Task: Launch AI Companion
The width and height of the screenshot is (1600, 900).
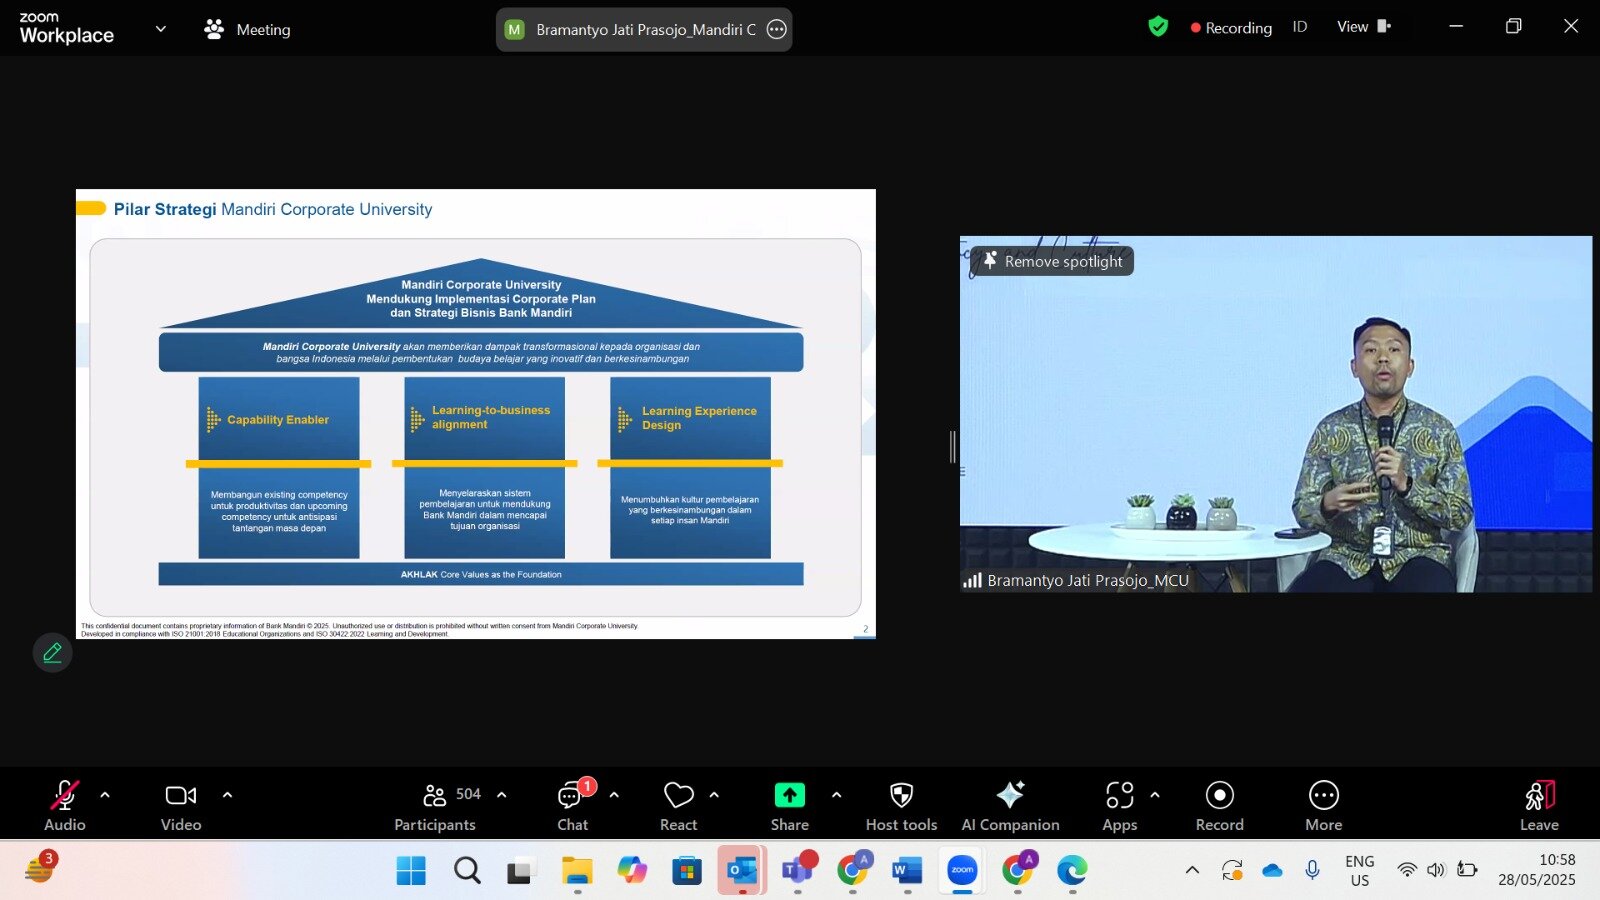Action: [1011, 806]
